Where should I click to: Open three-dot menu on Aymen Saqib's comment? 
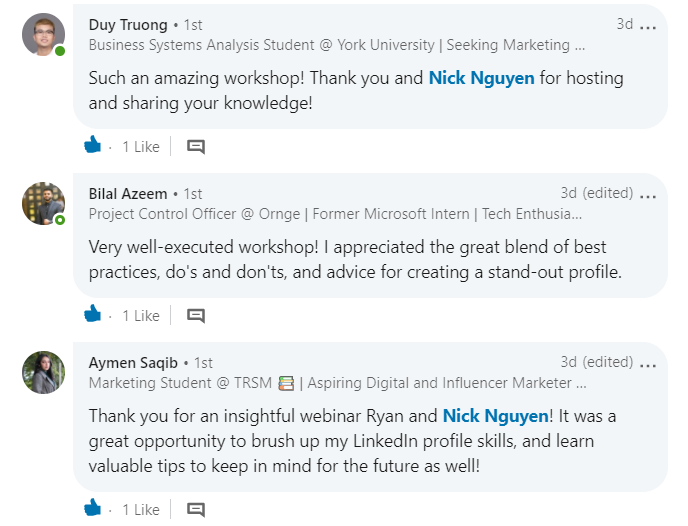648,365
